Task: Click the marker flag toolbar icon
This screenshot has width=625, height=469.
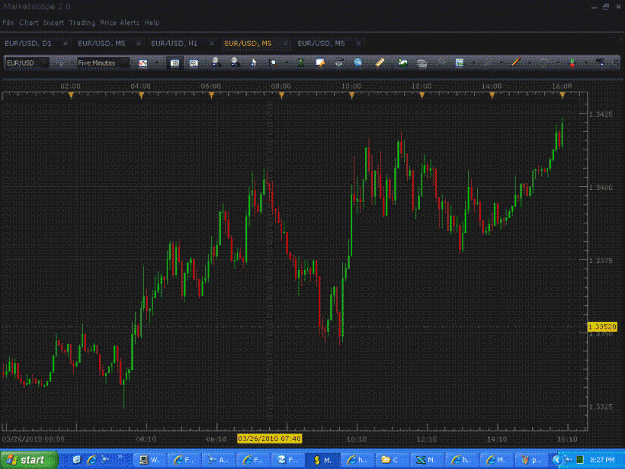Action: pyautogui.click(x=273, y=63)
